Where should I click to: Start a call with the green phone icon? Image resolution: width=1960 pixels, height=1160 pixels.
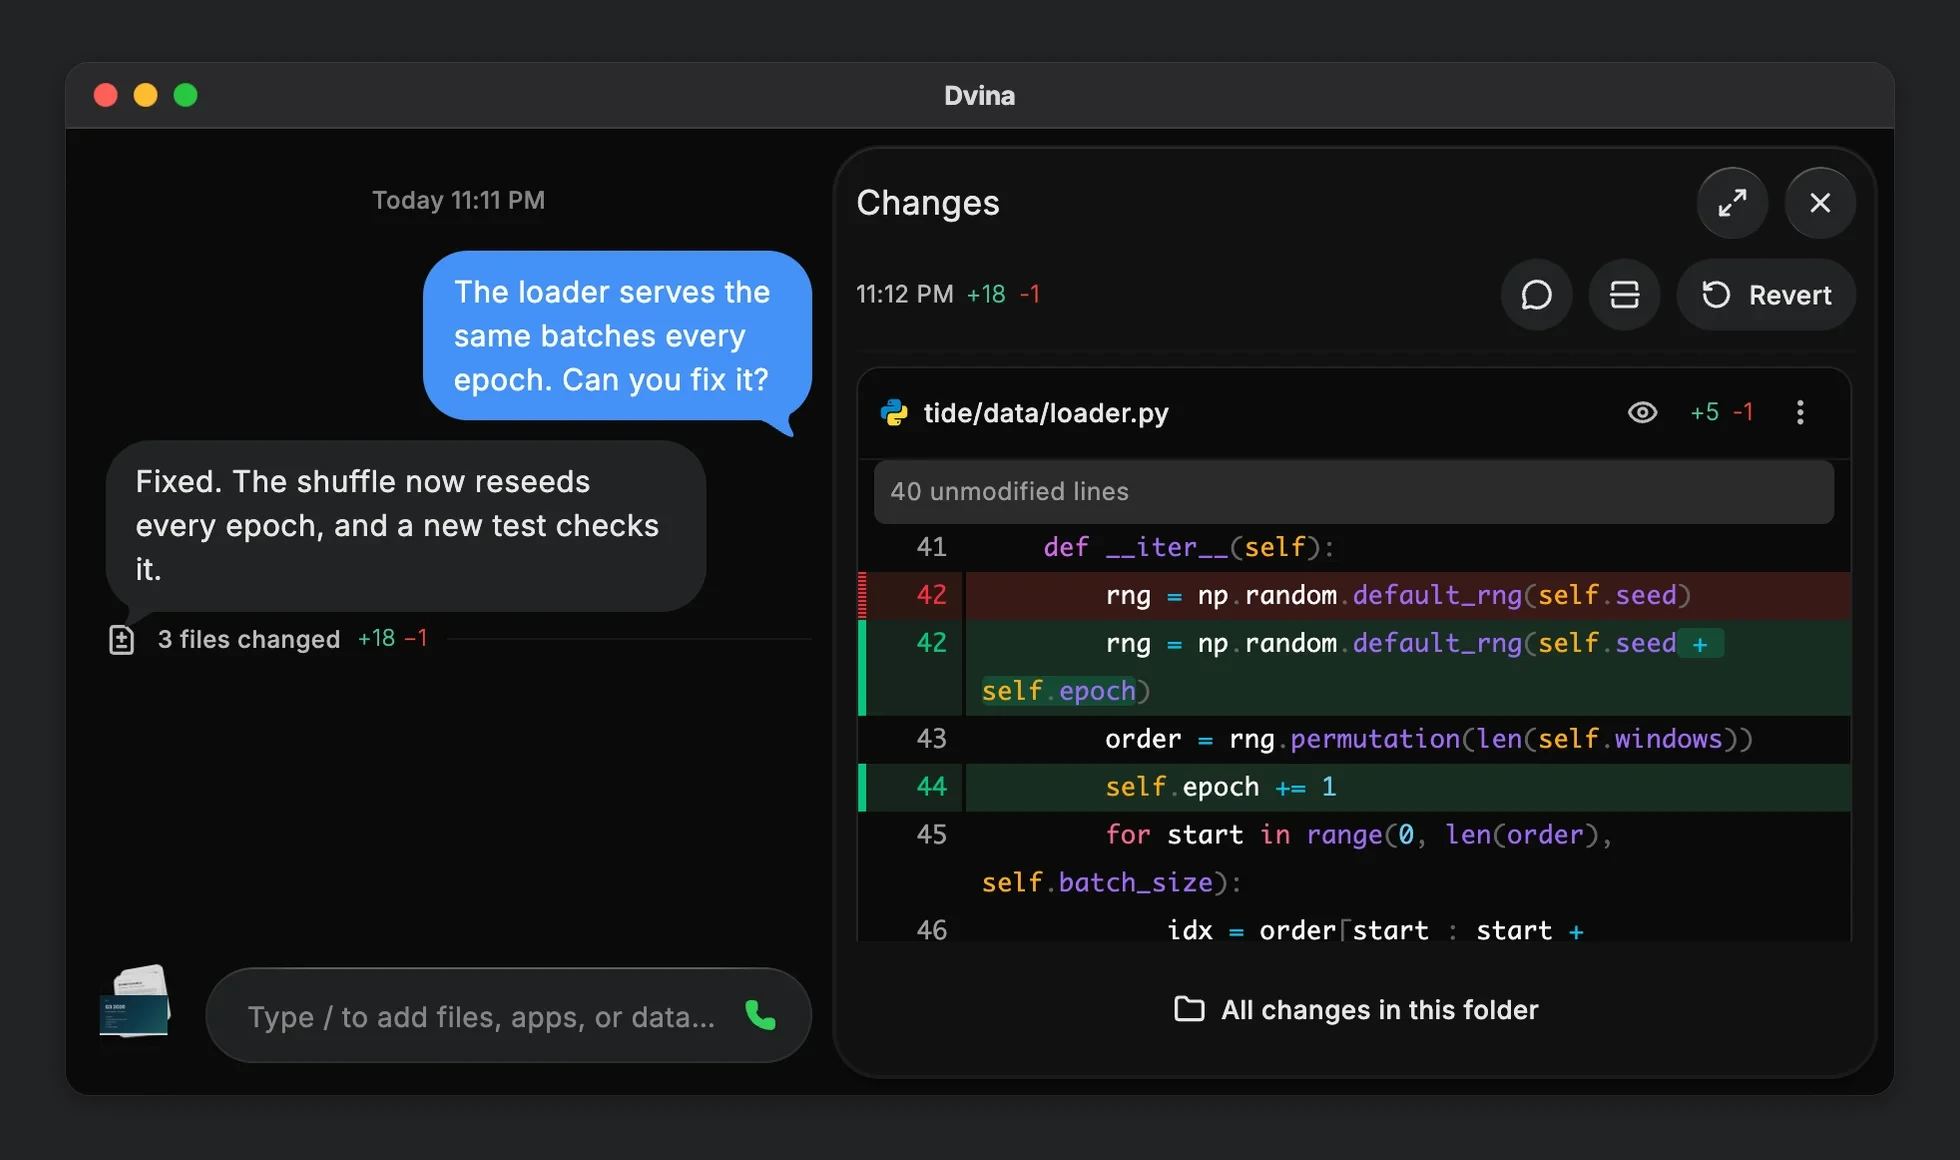[761, 1016]
